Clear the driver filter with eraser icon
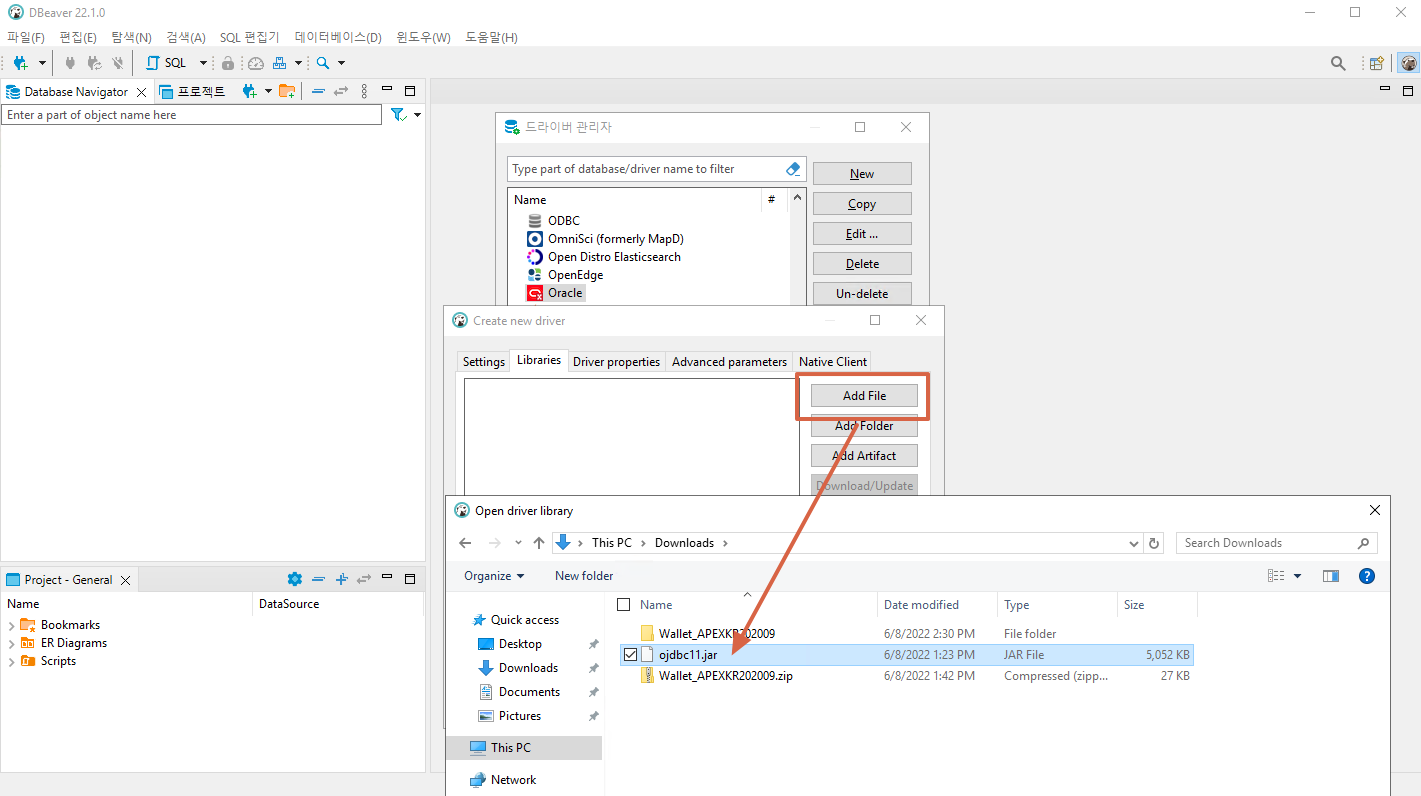 (x=793, y=169)
